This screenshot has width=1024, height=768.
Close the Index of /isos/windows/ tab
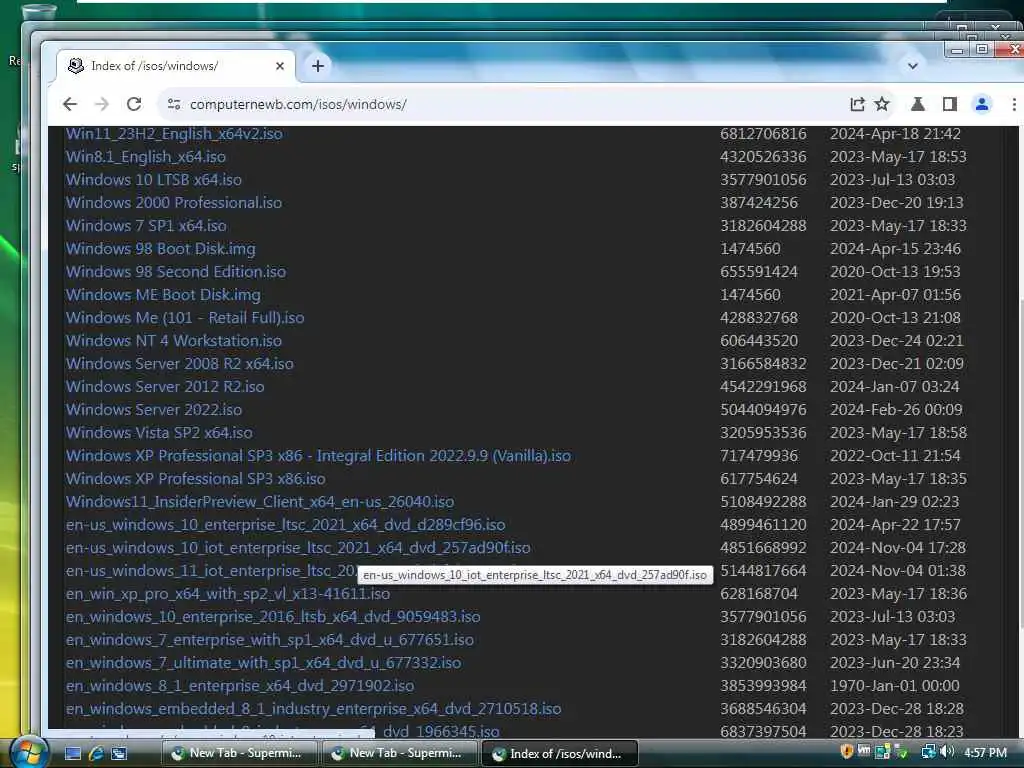click(x=280, y=66)
